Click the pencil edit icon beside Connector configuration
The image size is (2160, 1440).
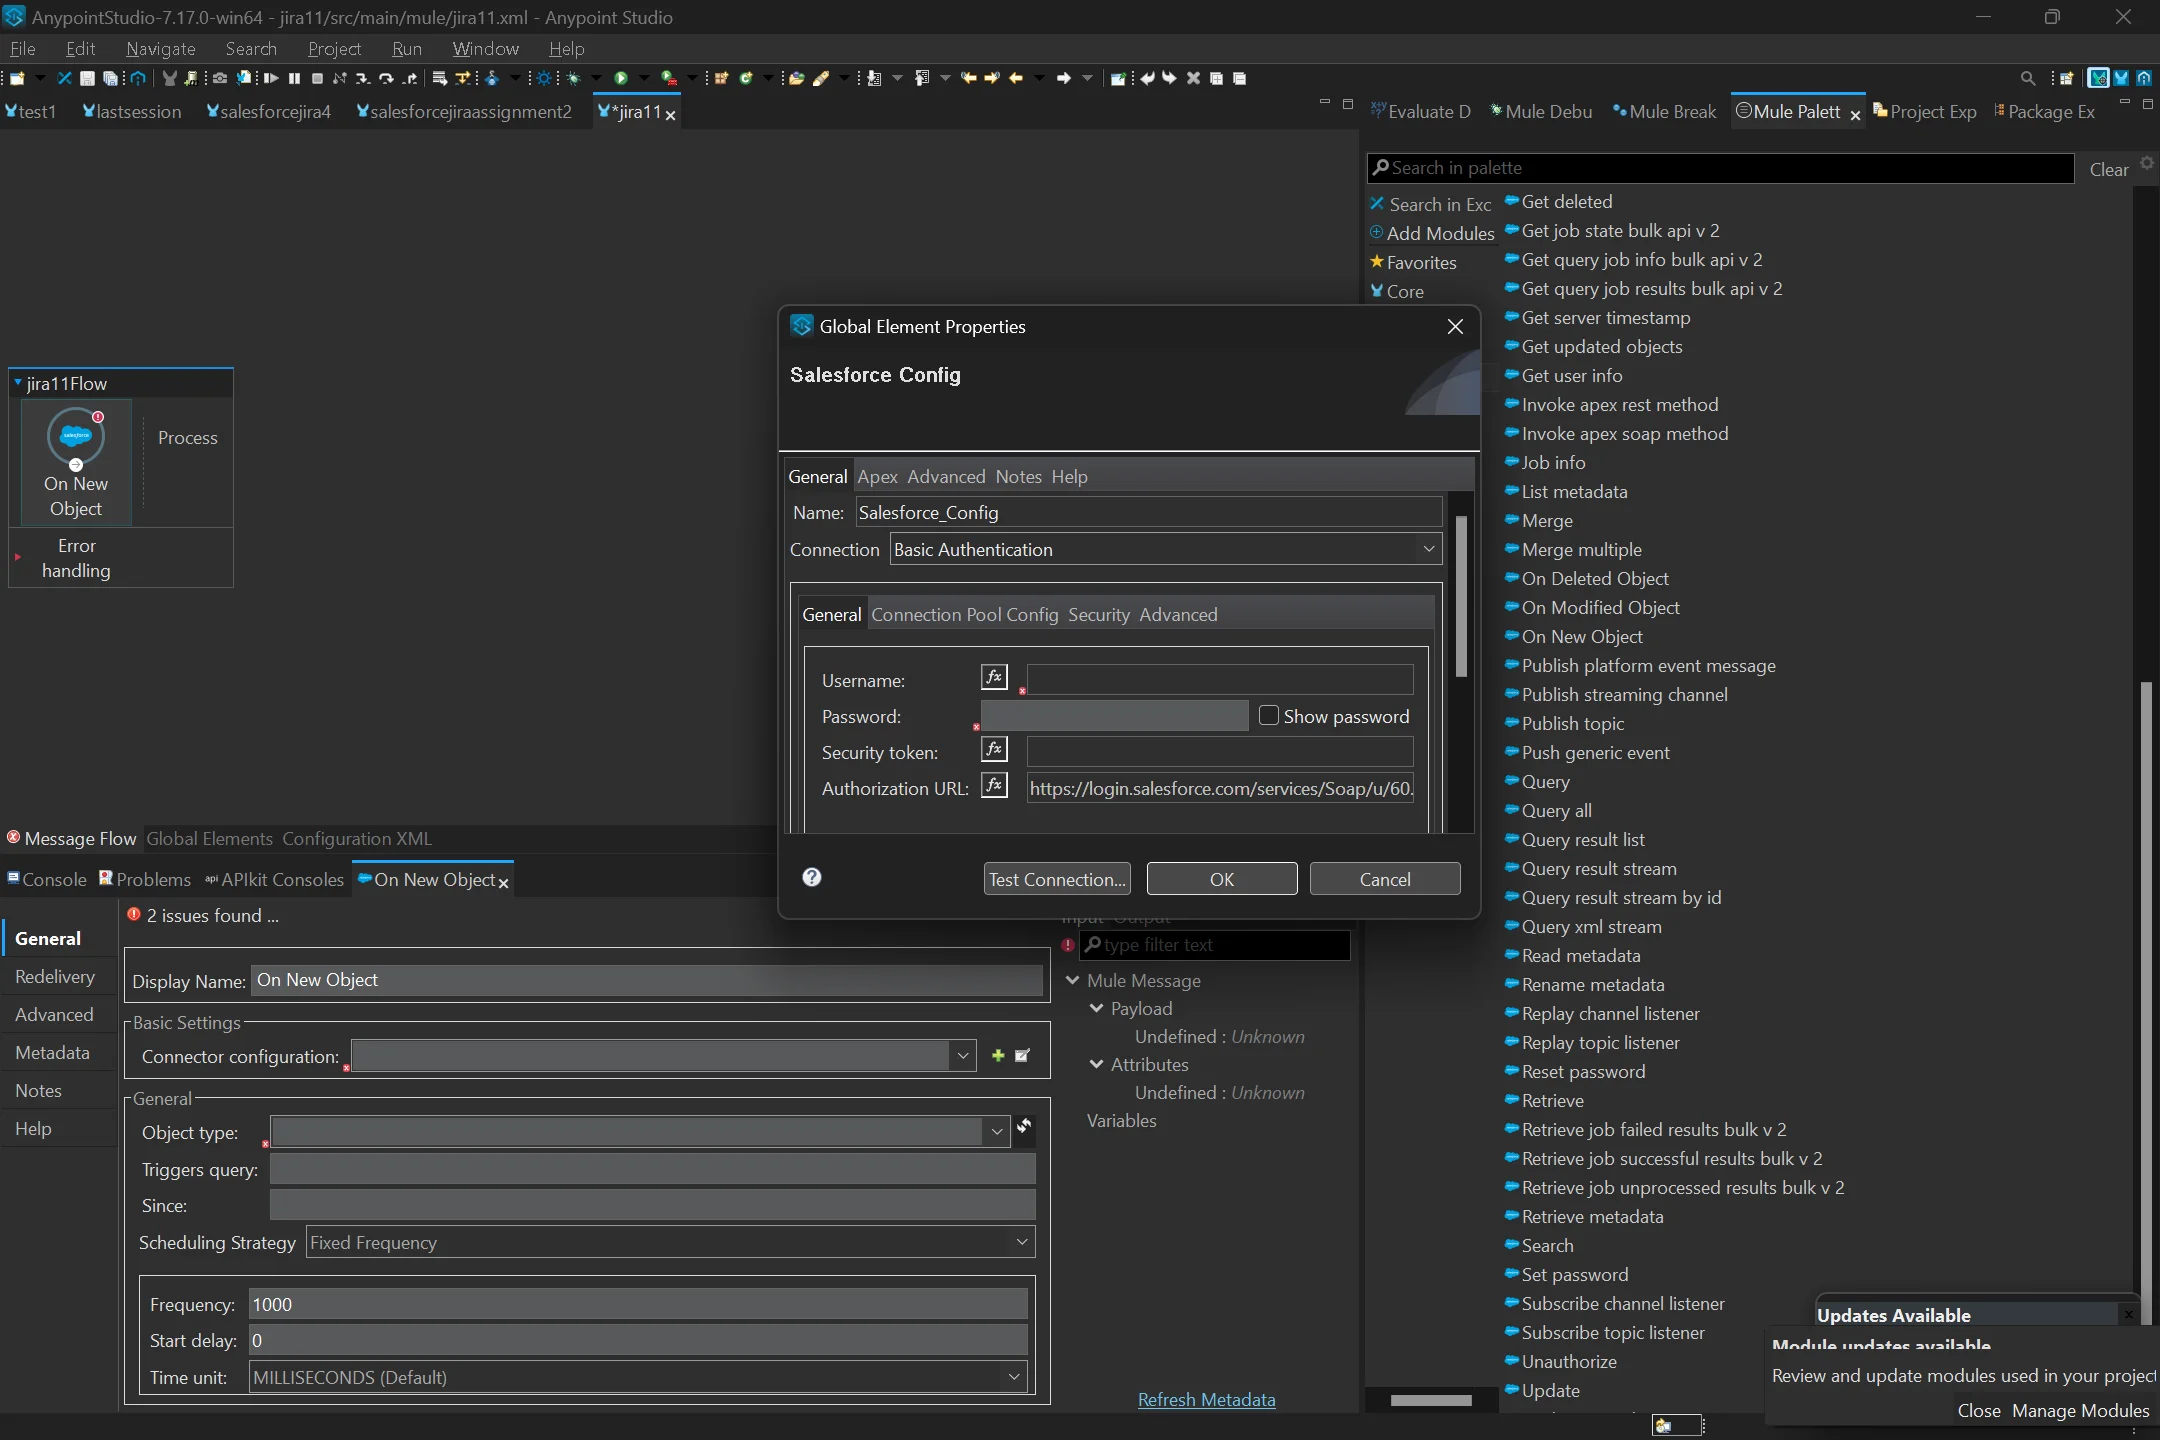[1022, 1056]
